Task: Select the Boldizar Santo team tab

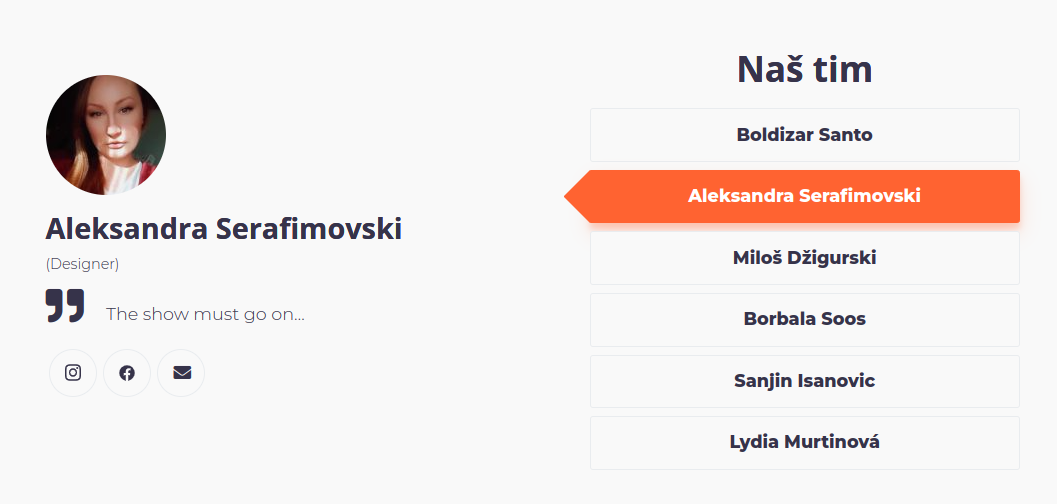Action: tap(804, 135)
